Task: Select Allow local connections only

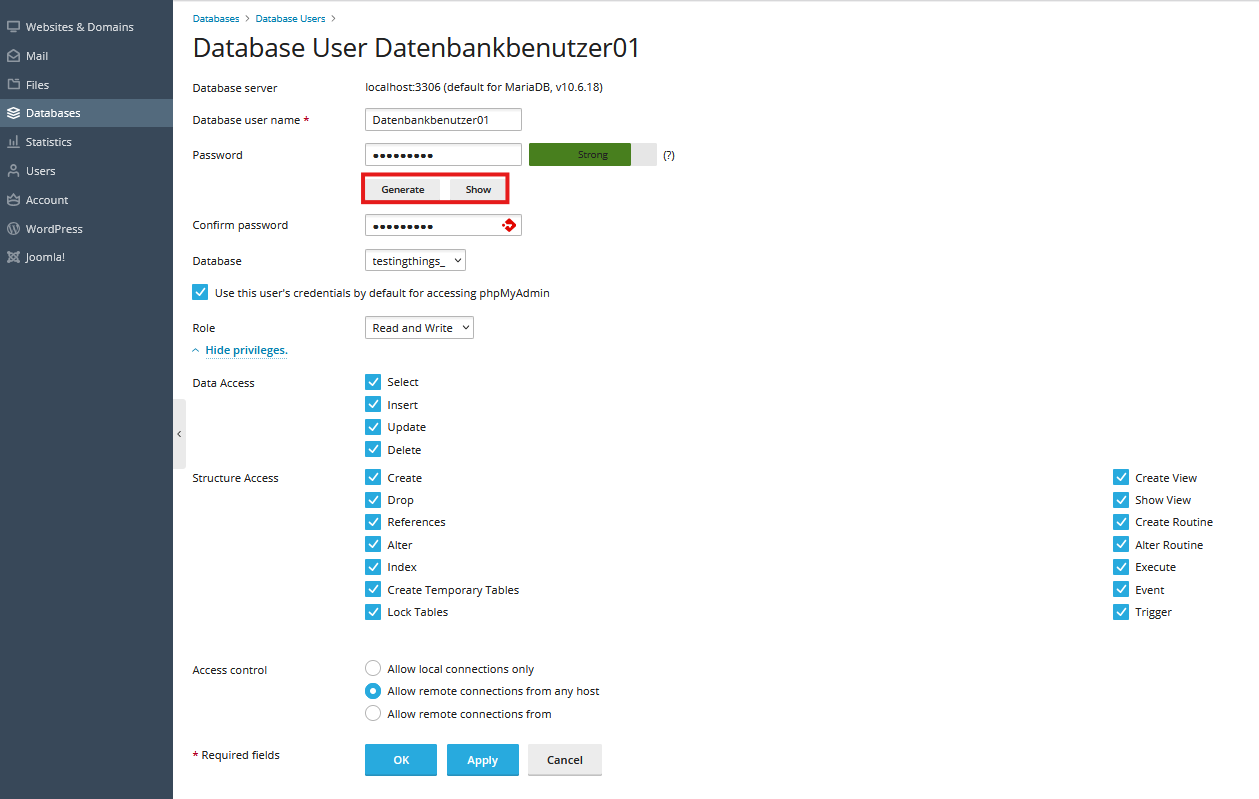Action: [x=373, y=669]
